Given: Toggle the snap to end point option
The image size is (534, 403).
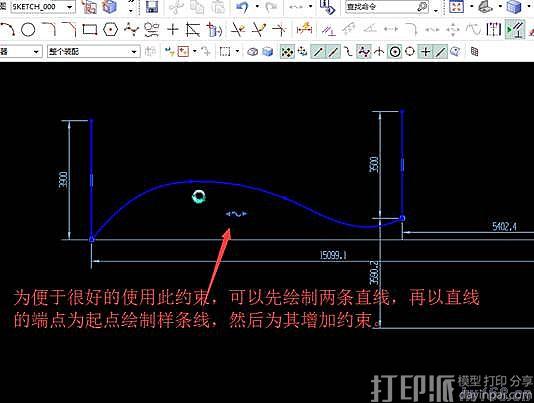Looking at the screenshot, I should (318, 52).
